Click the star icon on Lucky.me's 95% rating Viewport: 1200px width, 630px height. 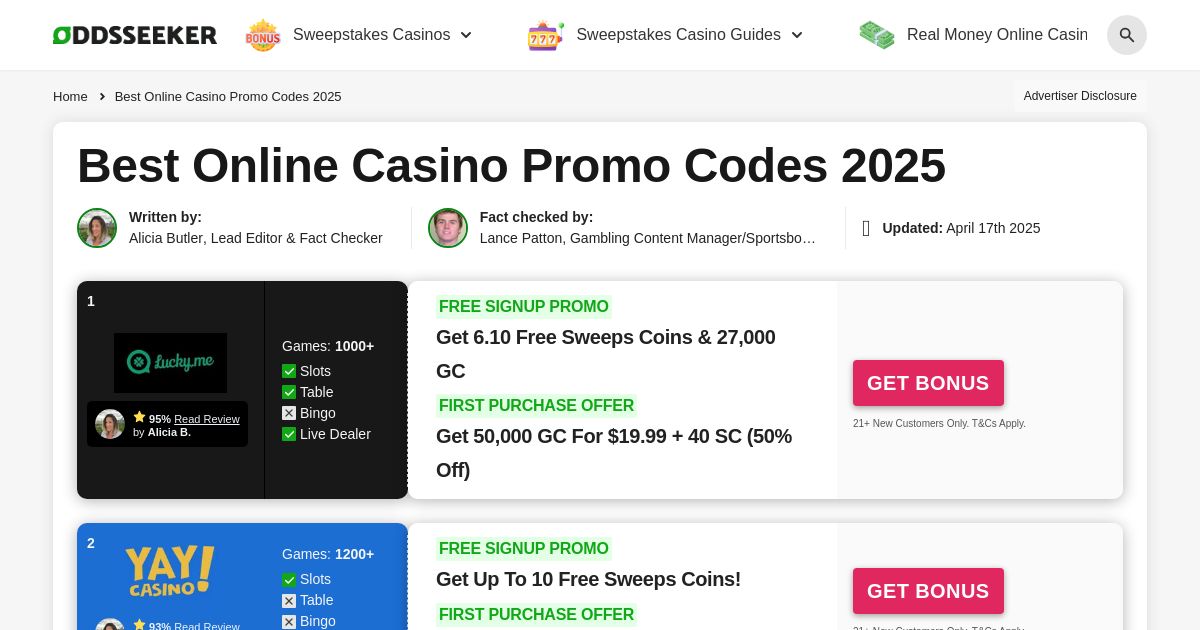pyautogui.click(x=140, y=416)
